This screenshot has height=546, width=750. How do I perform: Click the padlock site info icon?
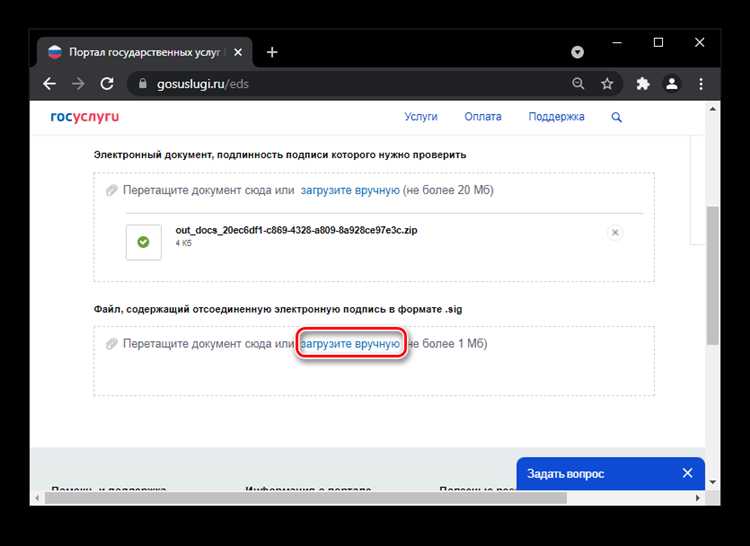click(143, 84)
